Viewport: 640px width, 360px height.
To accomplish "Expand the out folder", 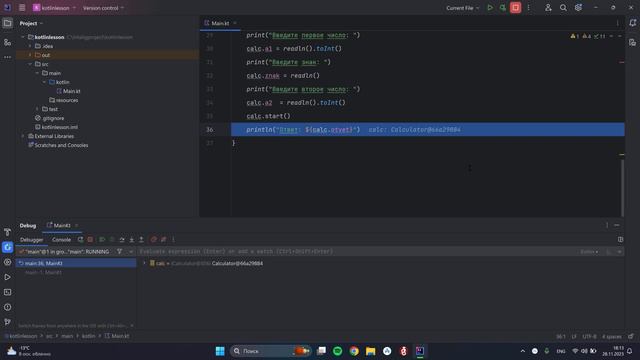I will [x=30, y=55].
